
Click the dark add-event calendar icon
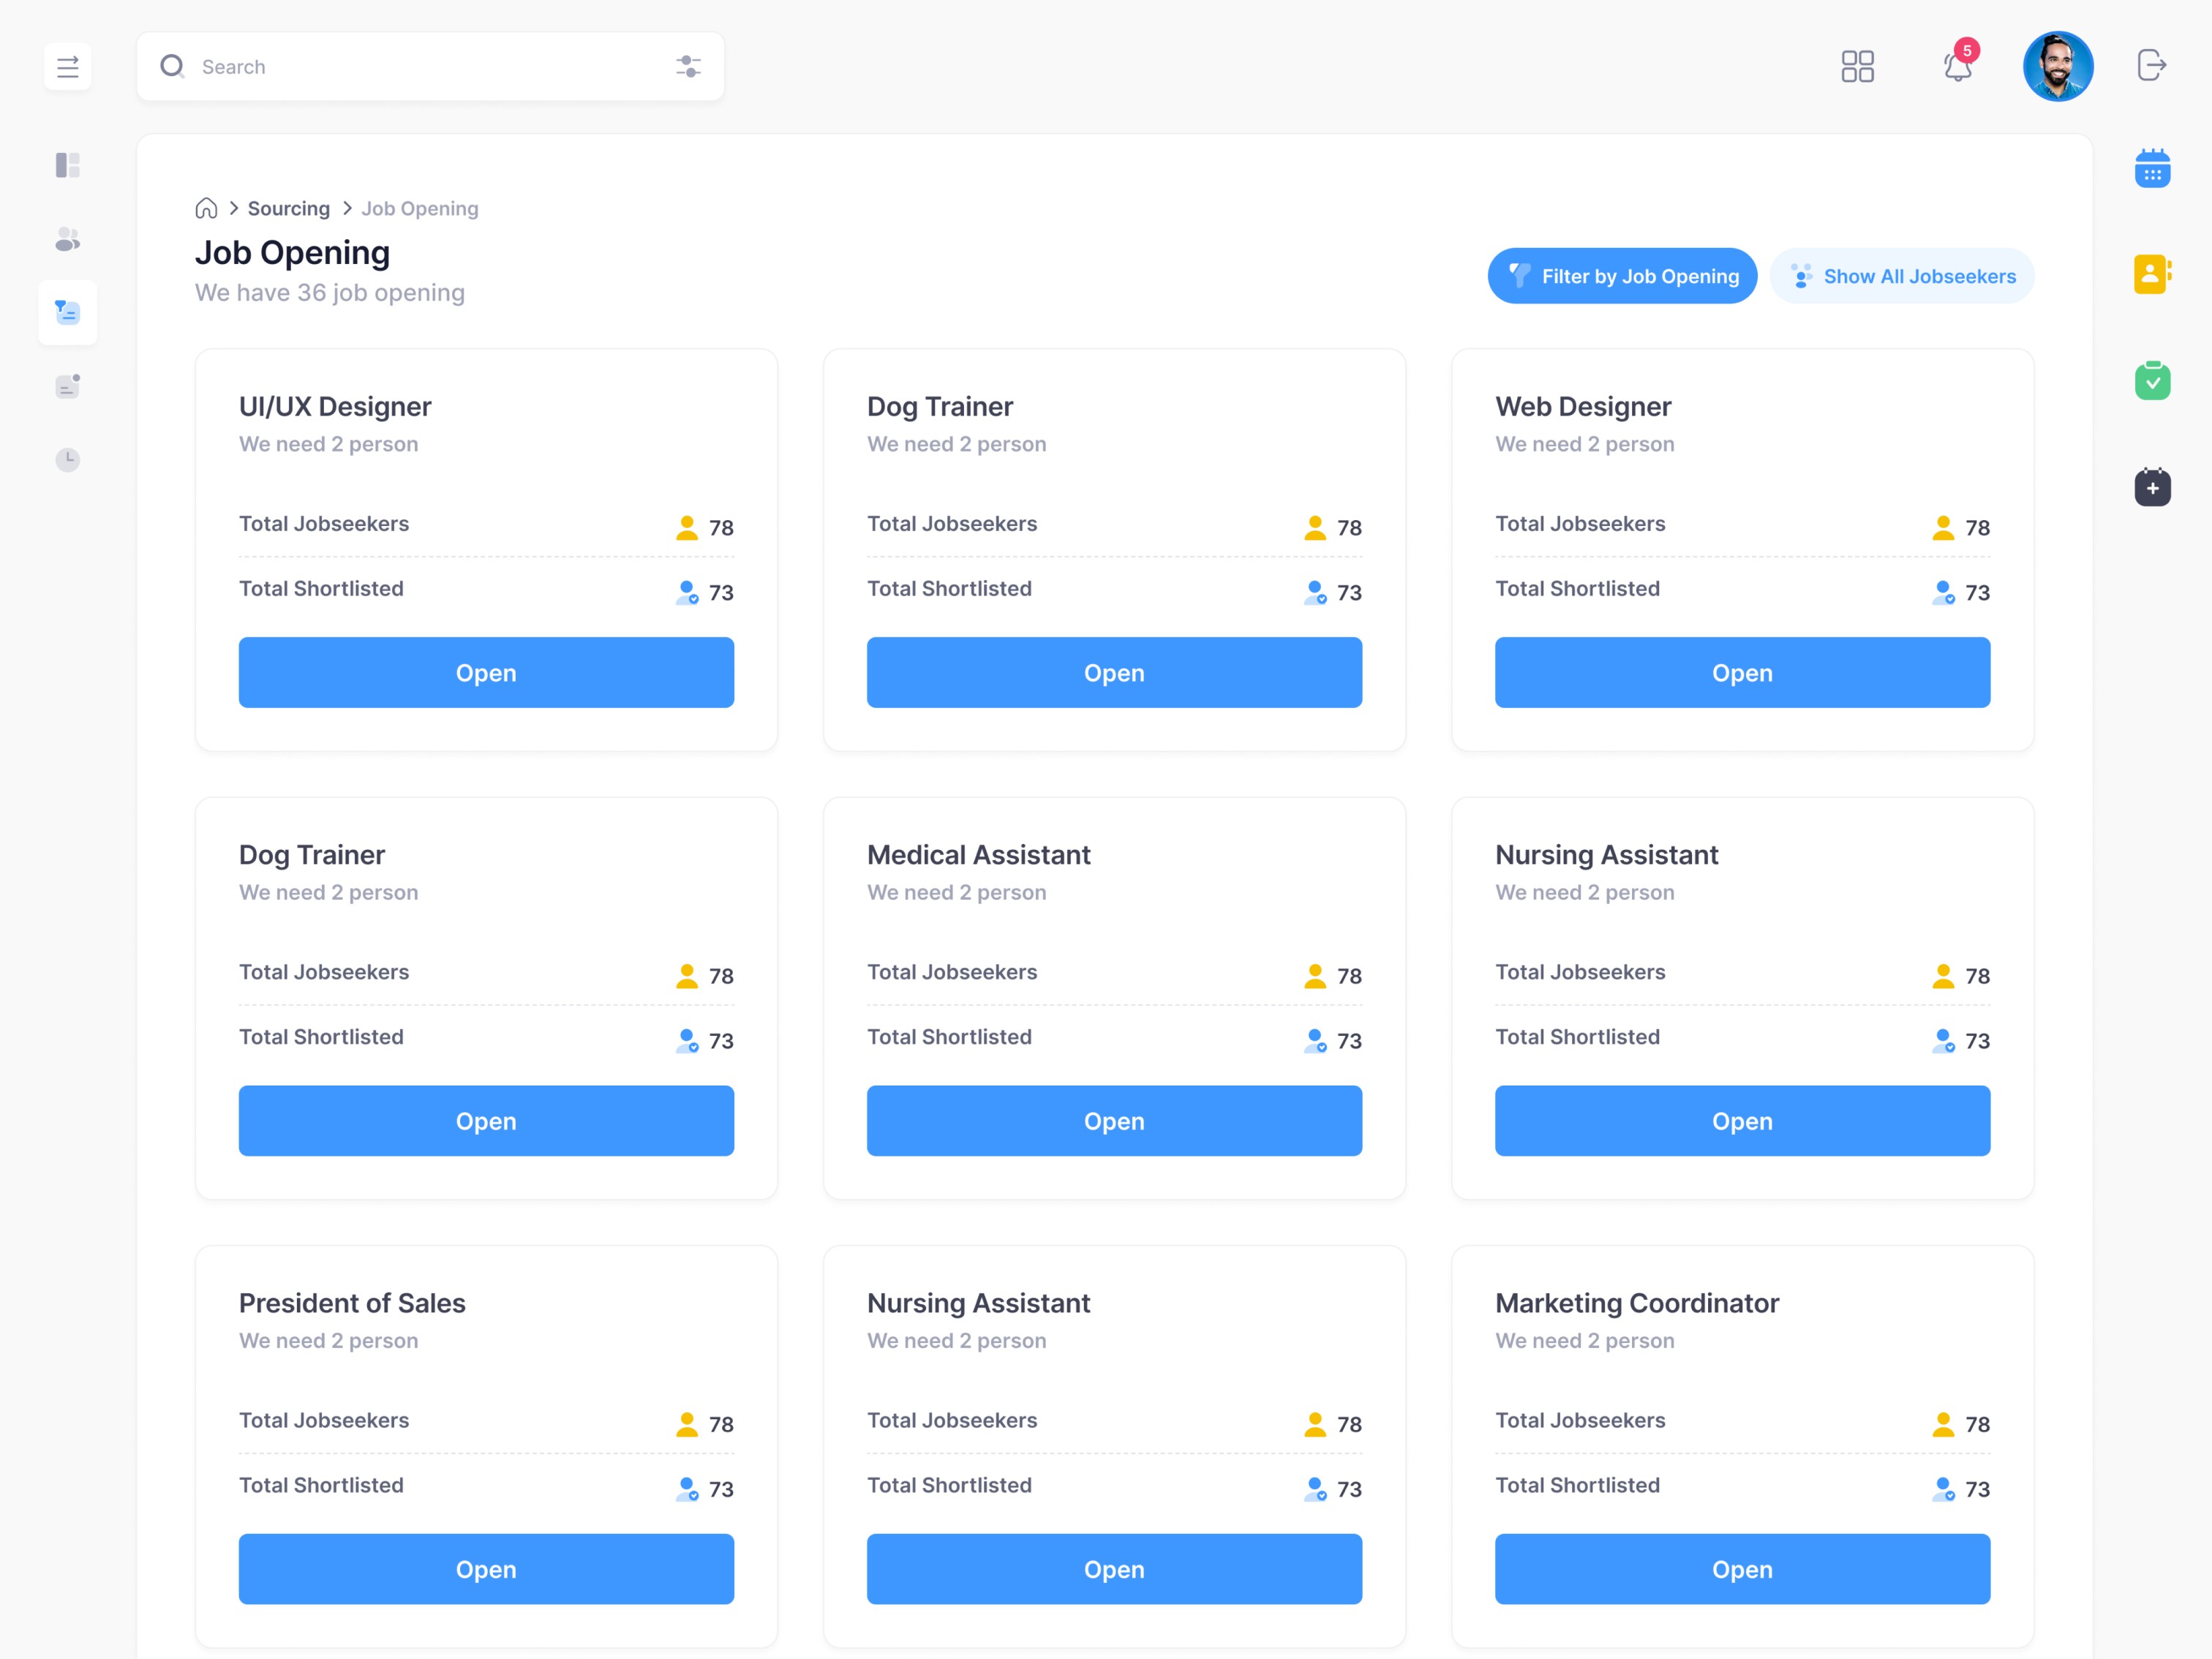[2152, 487]
